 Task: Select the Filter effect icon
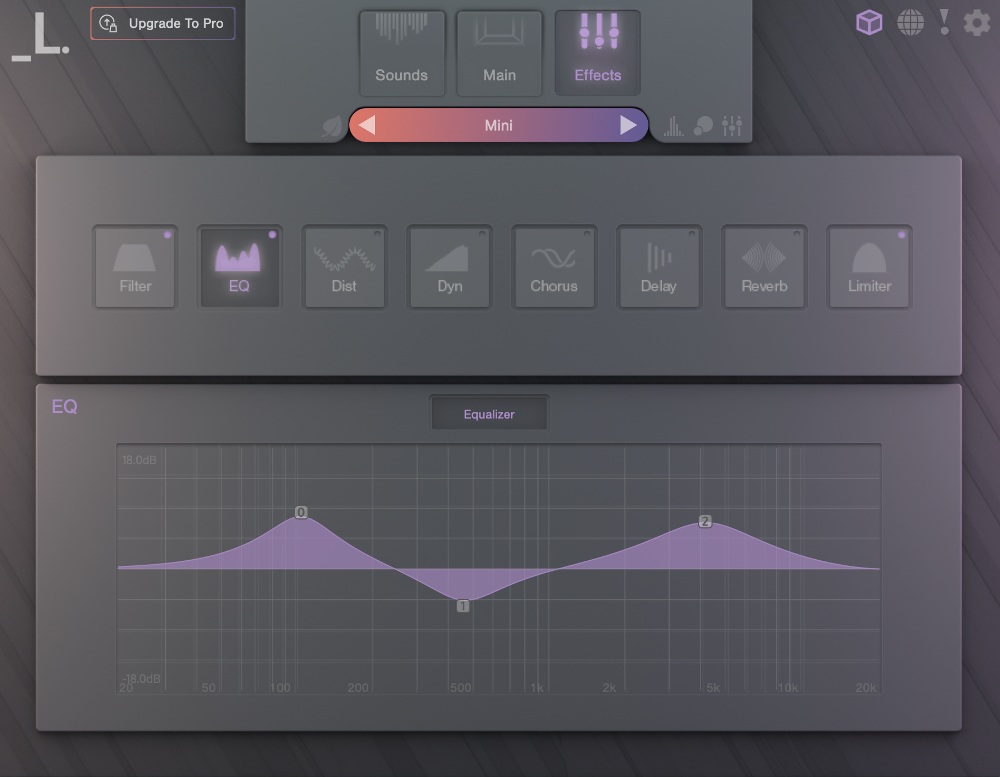pos(134,266)
